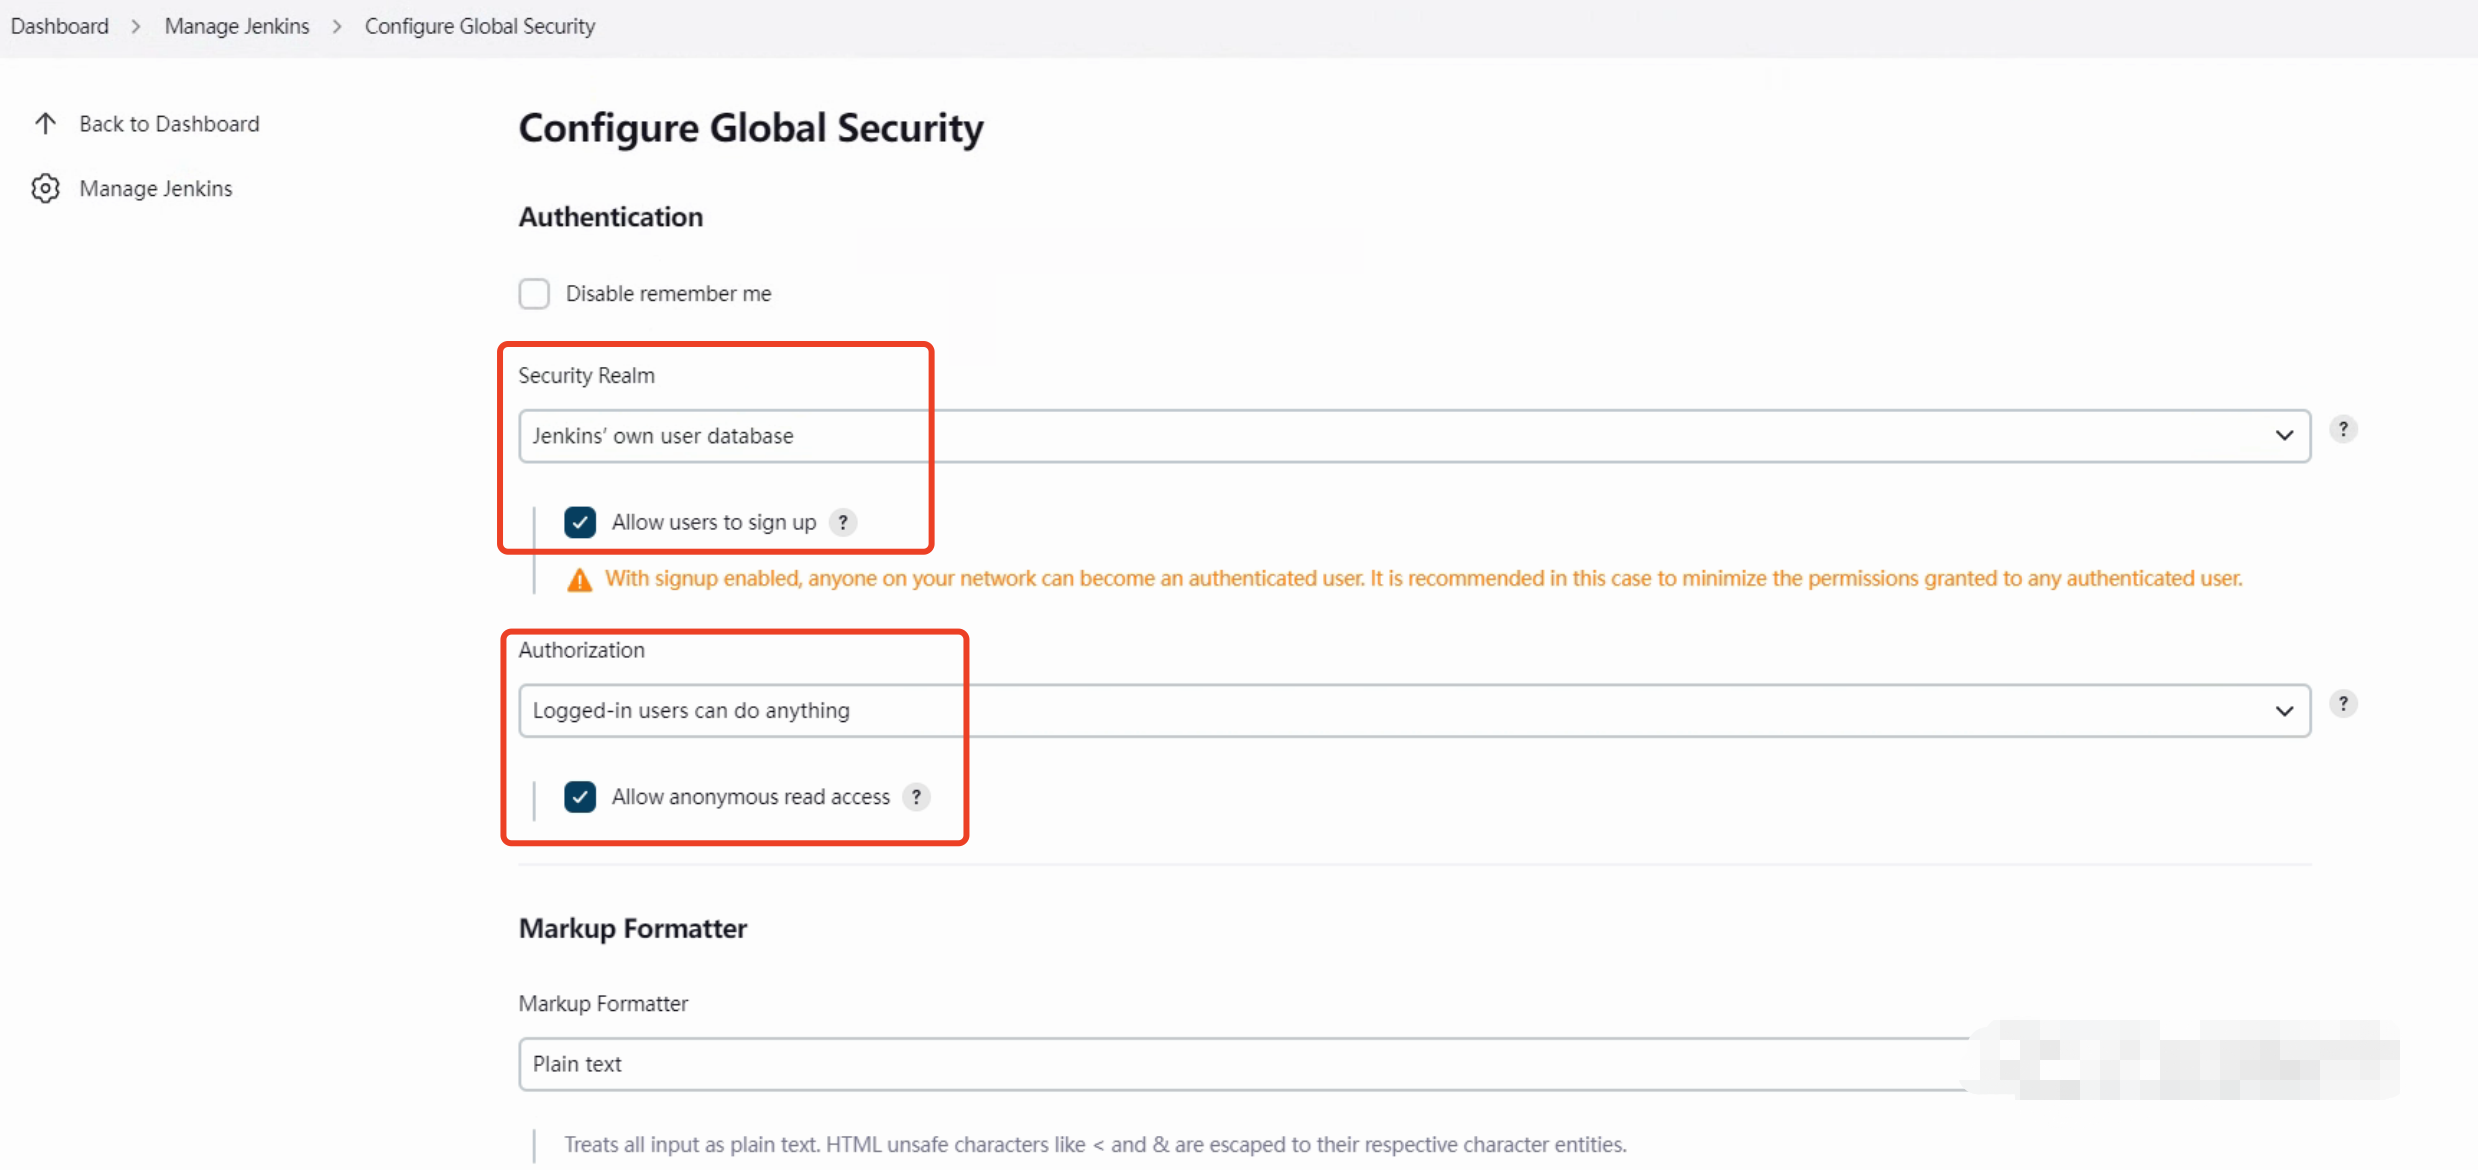This screenshot has width=2478, height=1170.
Task: Open Manage Jenkins sidebar link
Action: pyautogui.click(x=156, y=189)
